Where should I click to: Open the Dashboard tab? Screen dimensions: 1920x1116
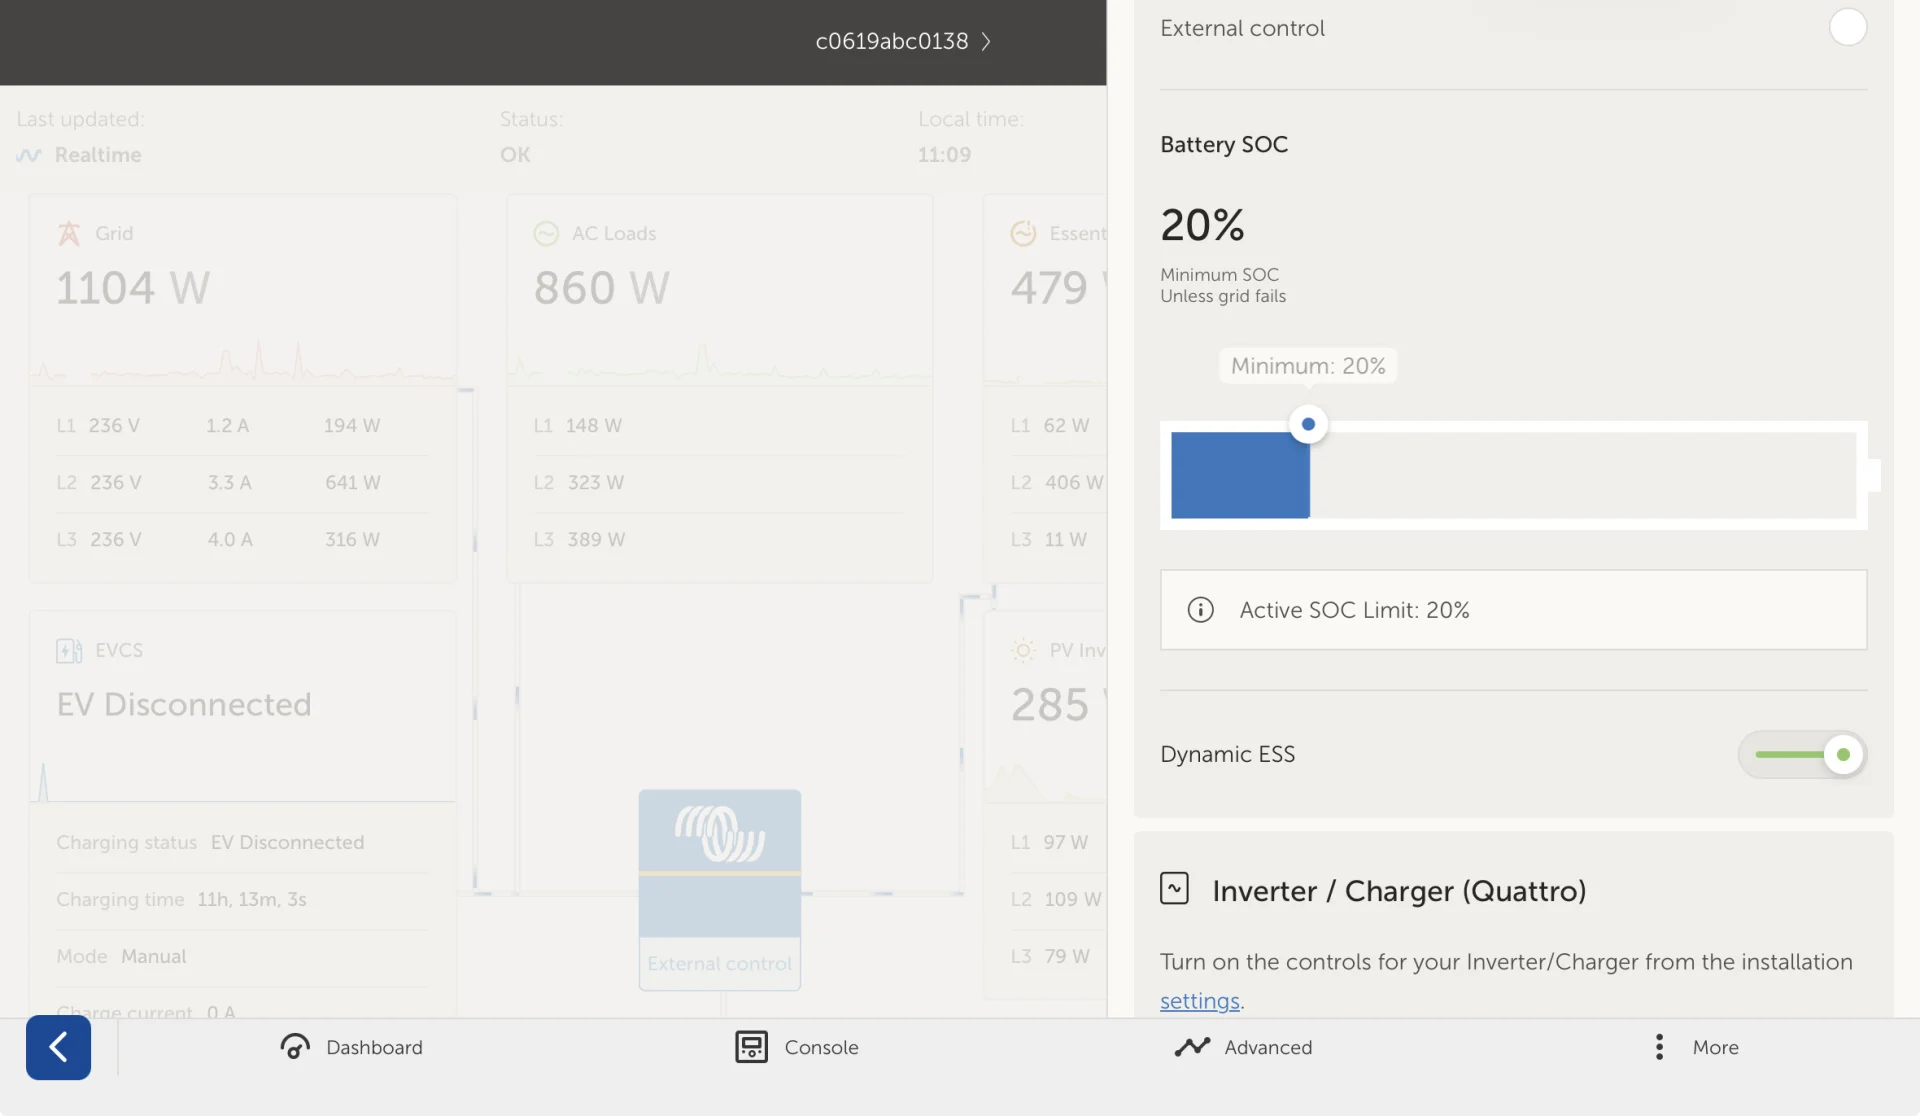point(351,1047)
